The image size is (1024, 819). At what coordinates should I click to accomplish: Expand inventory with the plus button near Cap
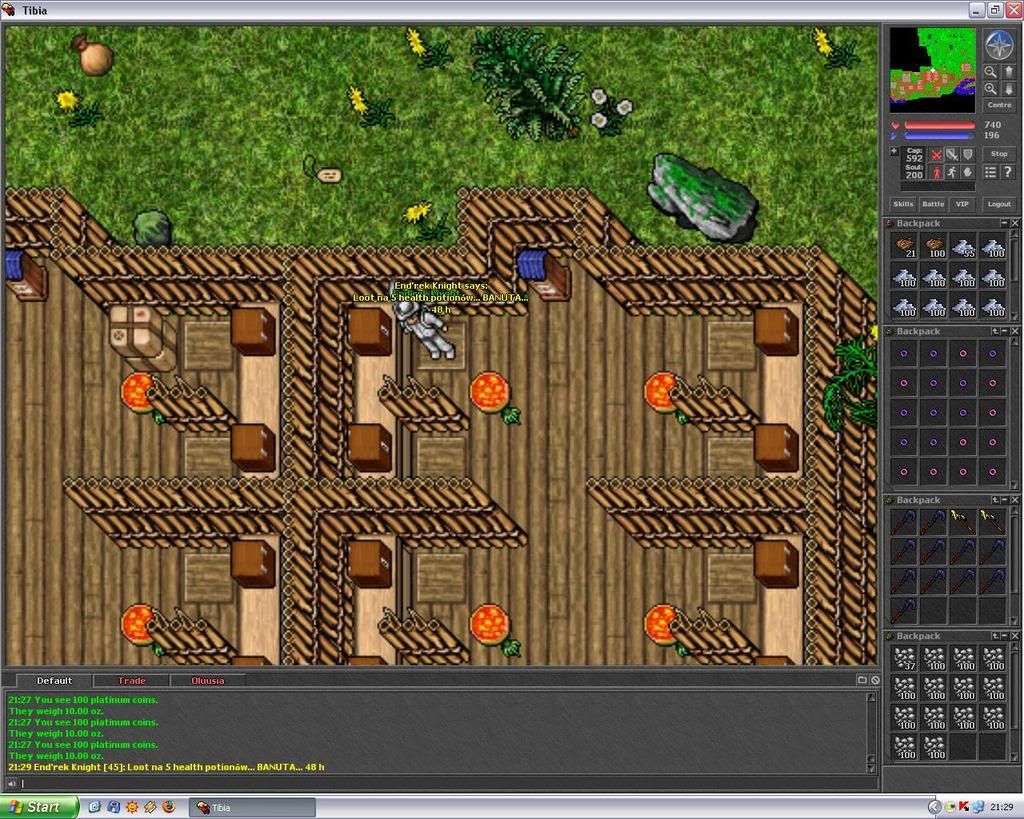click(x=894, y=152)
